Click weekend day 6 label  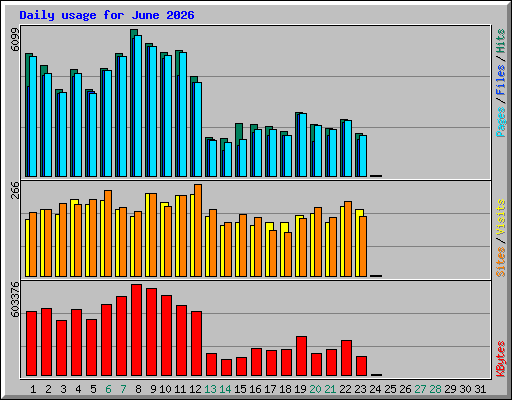point(108,389)
